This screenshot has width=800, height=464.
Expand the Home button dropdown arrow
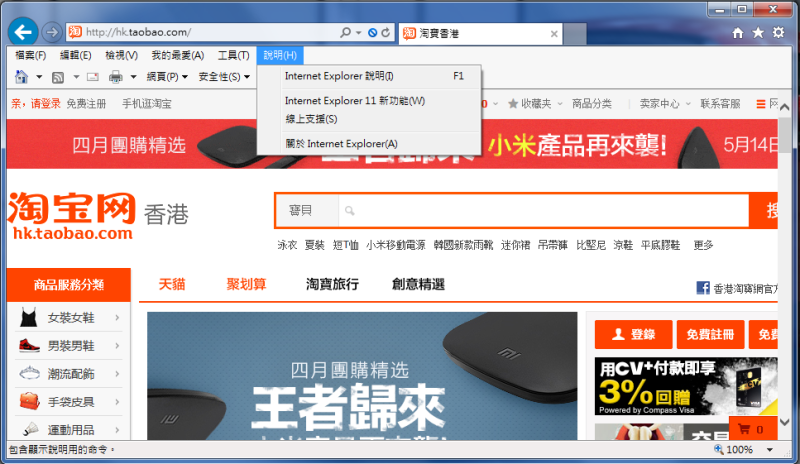pos(39,77)
